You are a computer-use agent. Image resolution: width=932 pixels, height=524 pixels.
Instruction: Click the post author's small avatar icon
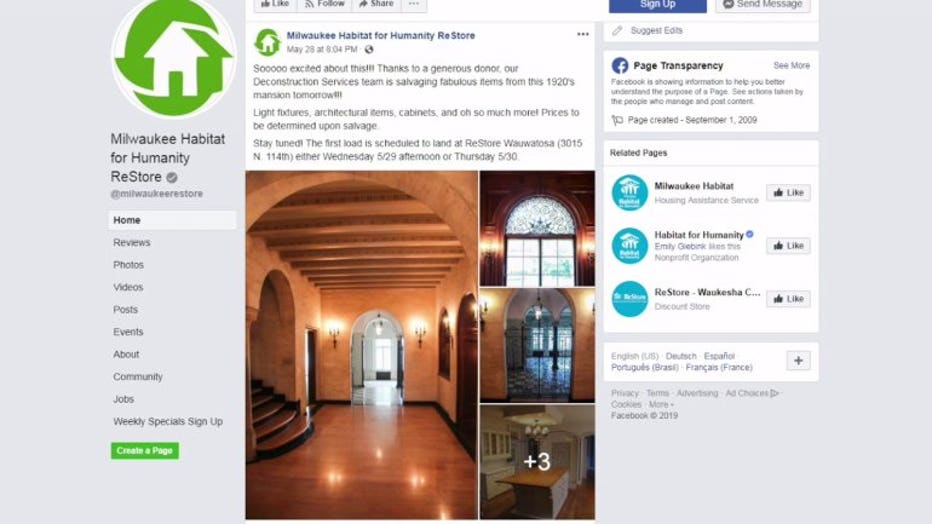click(267, 42)
